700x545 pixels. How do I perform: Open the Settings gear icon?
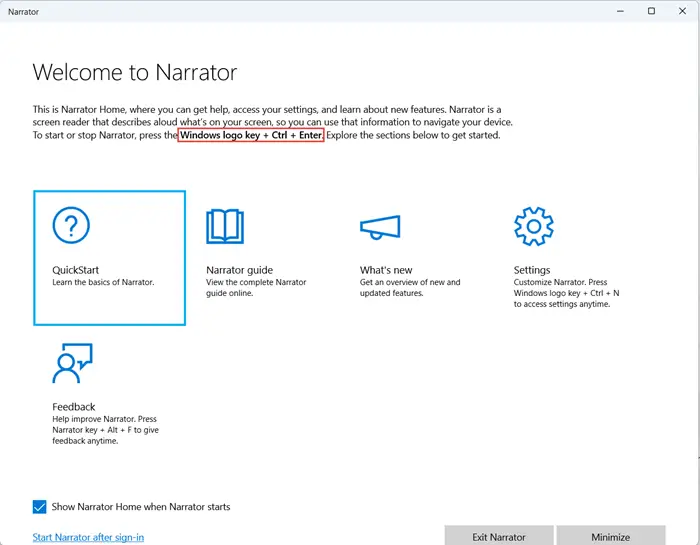tap(533, 226)
